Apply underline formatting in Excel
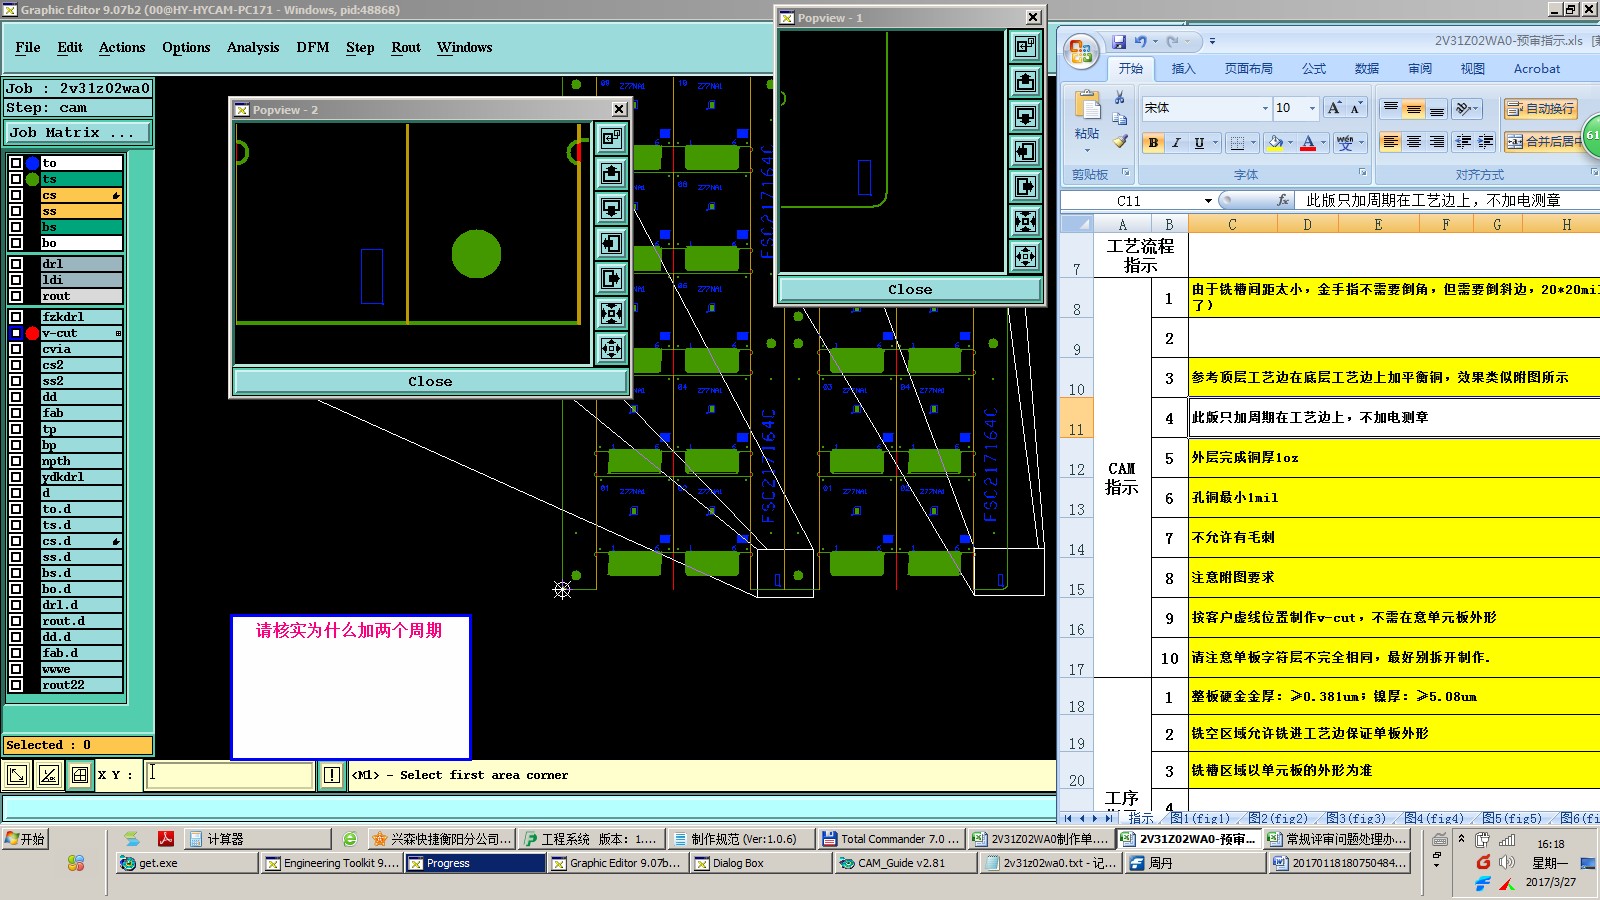 tap(1199, 143)
